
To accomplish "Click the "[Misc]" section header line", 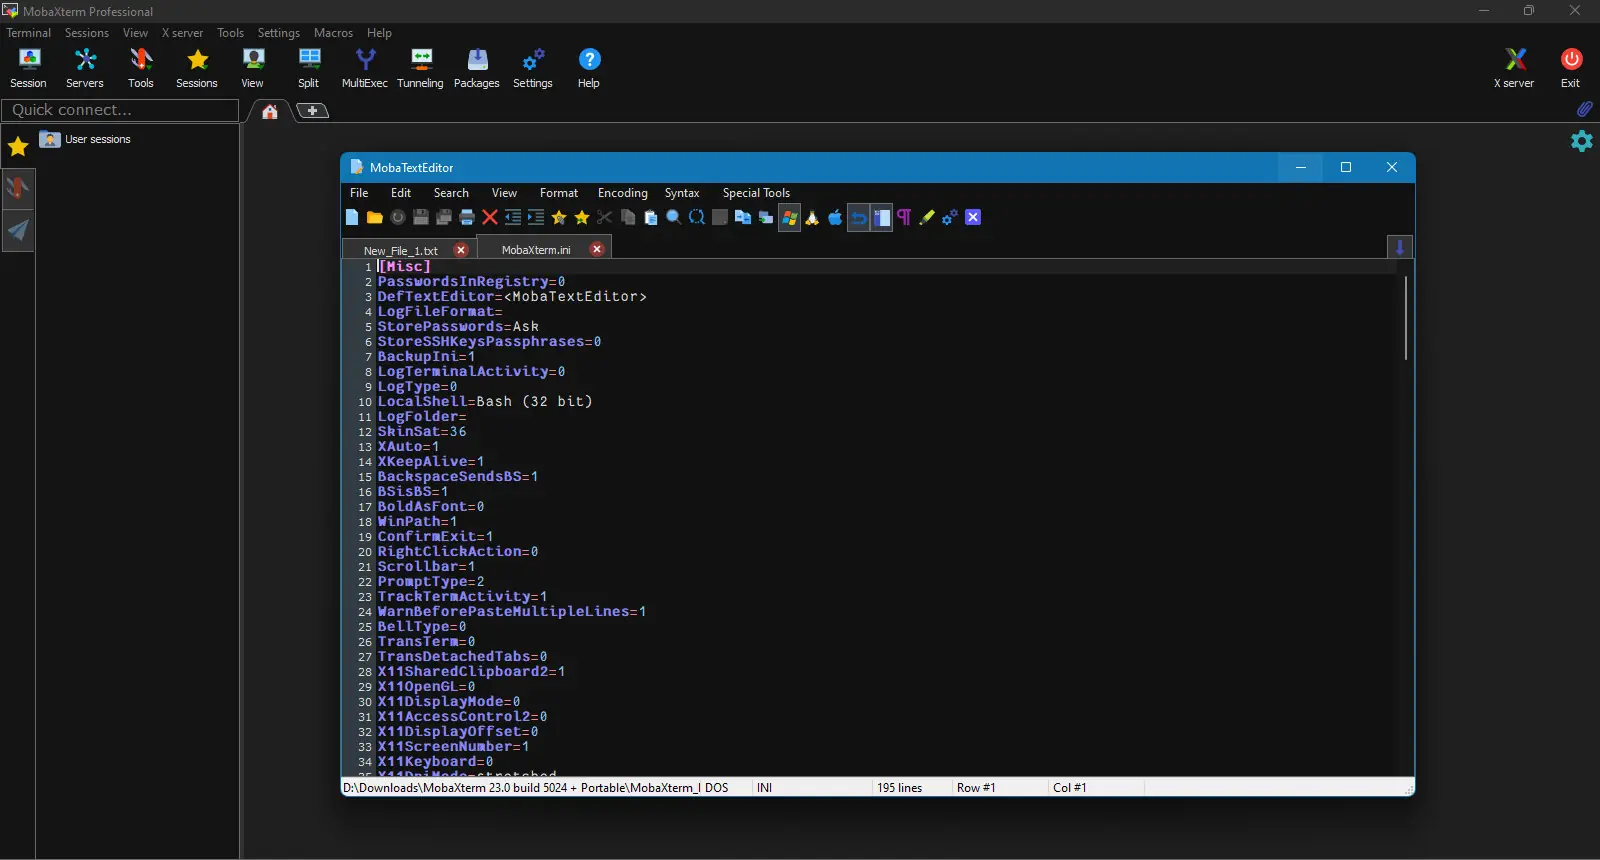I will click(404, 267).
